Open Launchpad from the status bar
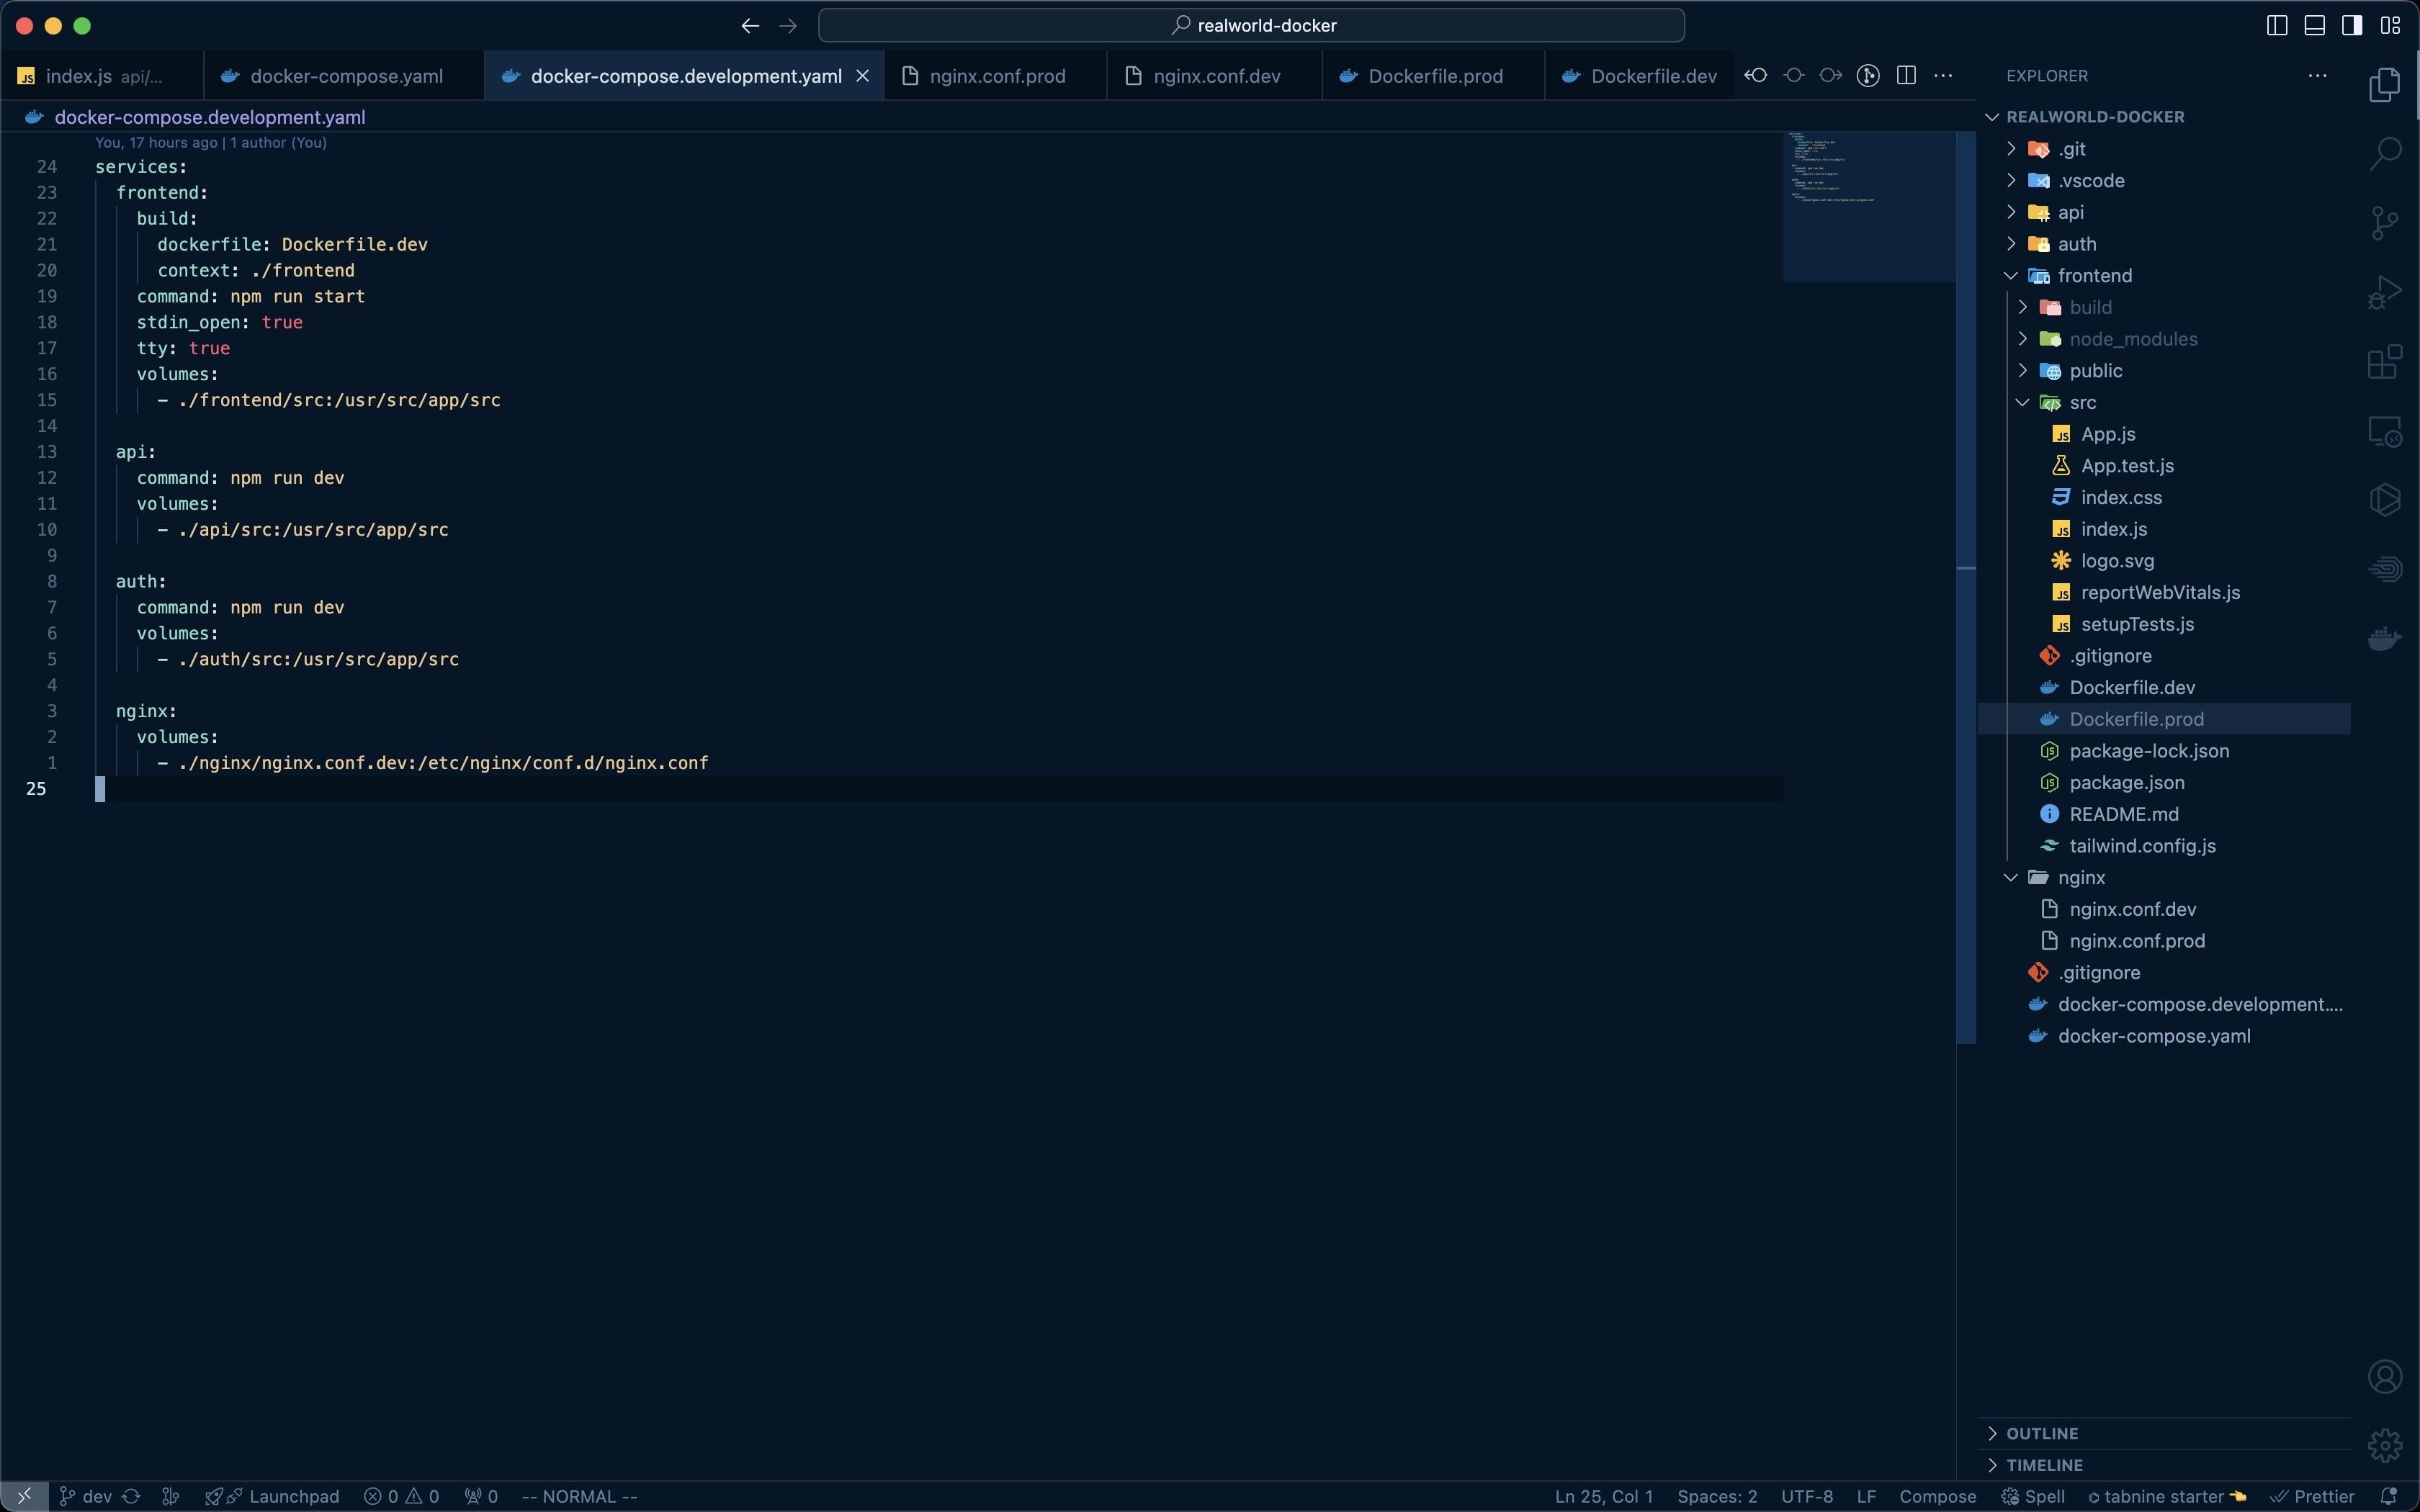Screen dimensions: 2420x1512 272,1496
